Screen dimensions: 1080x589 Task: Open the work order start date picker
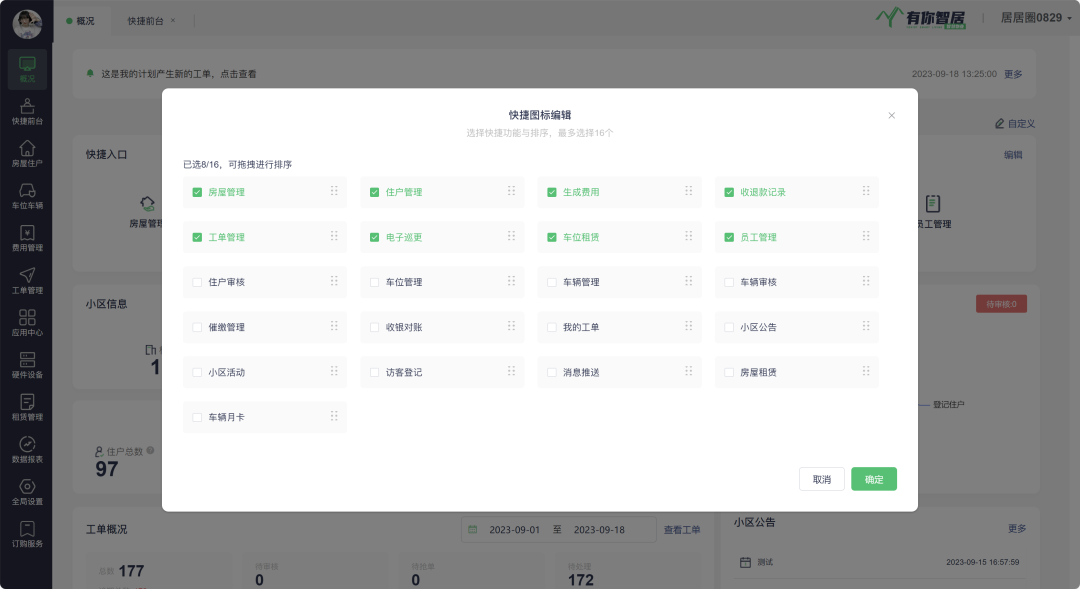(x=514, y=529)
